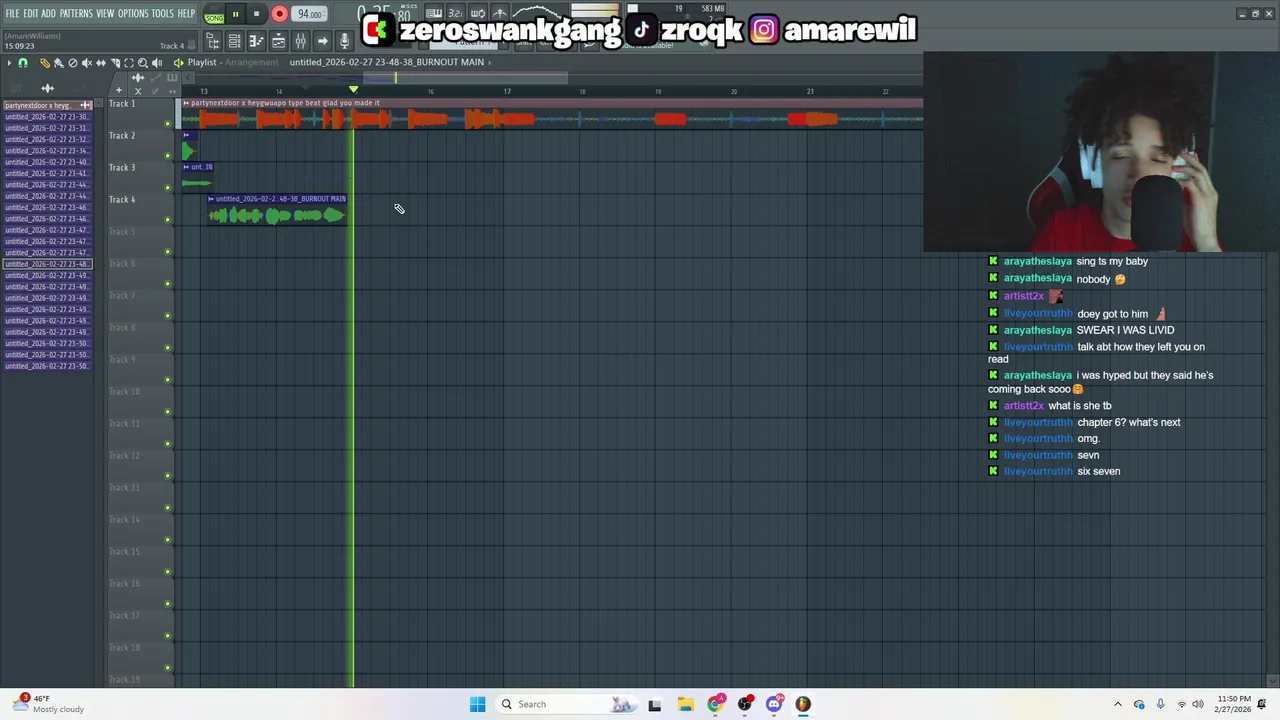Toggle the Track 5 mute LED
This screenshot has height=720, width=1280.
(x=168, y=252)
